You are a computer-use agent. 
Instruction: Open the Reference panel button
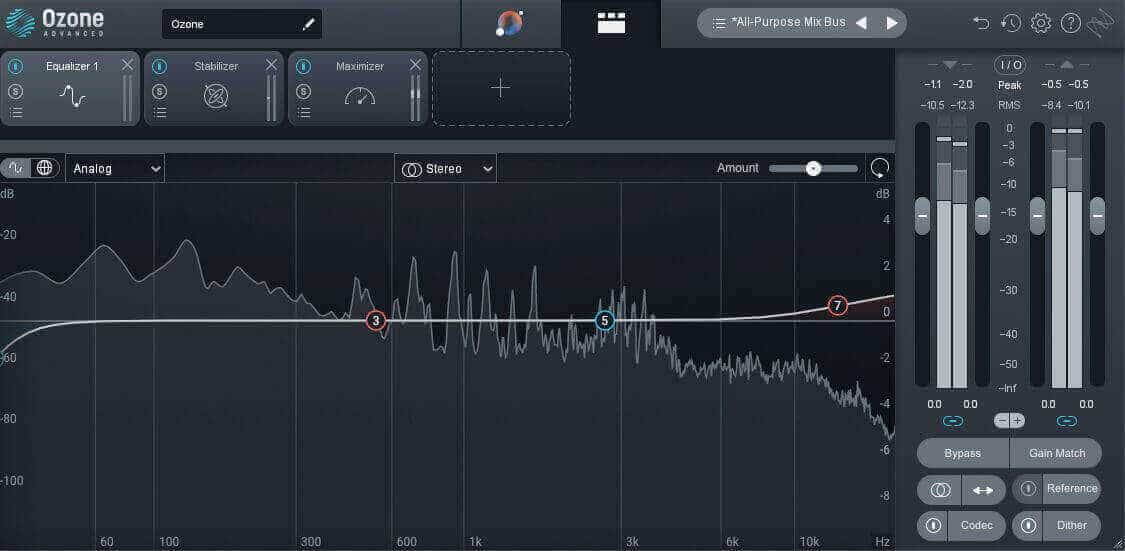pyautogui.click(x=1072, y=489)
